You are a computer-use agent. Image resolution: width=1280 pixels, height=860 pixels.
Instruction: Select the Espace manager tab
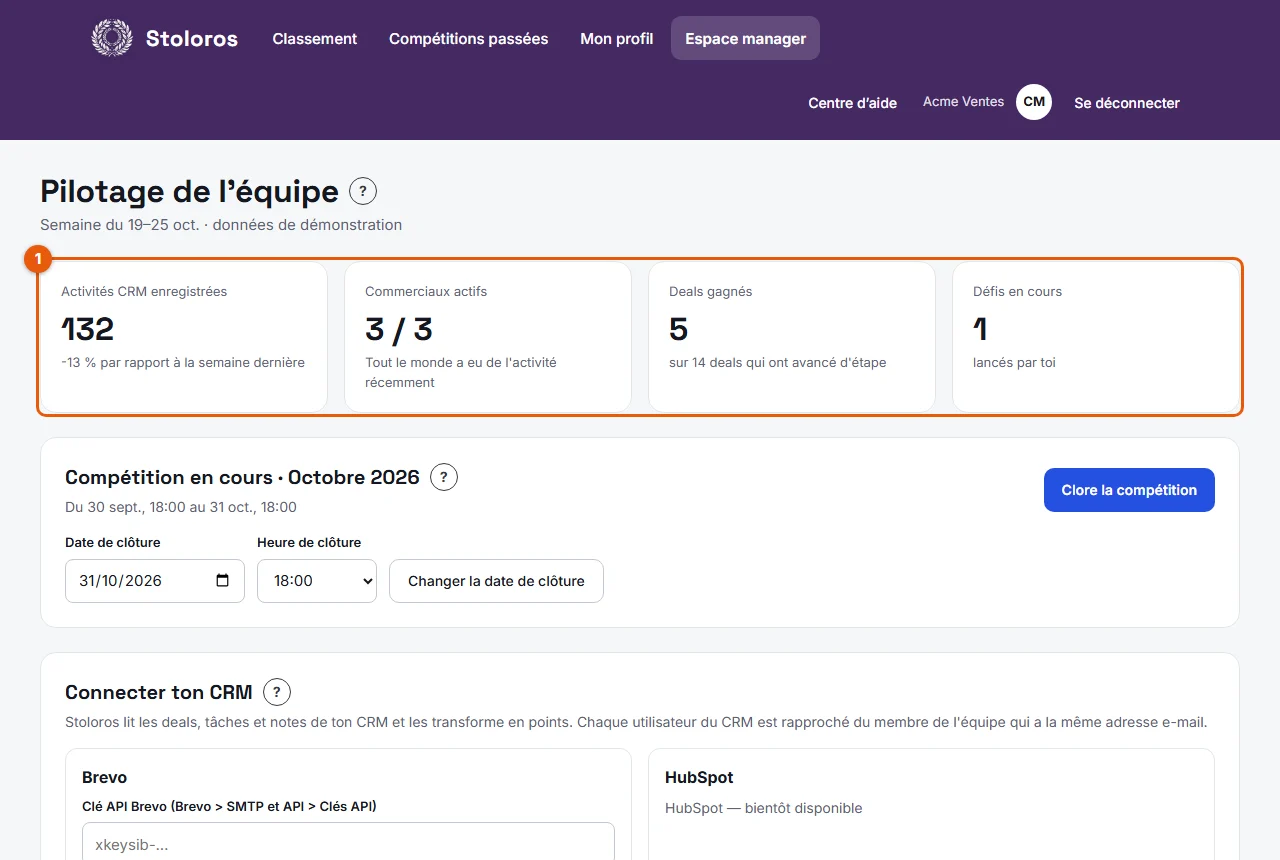pos(745,39)
